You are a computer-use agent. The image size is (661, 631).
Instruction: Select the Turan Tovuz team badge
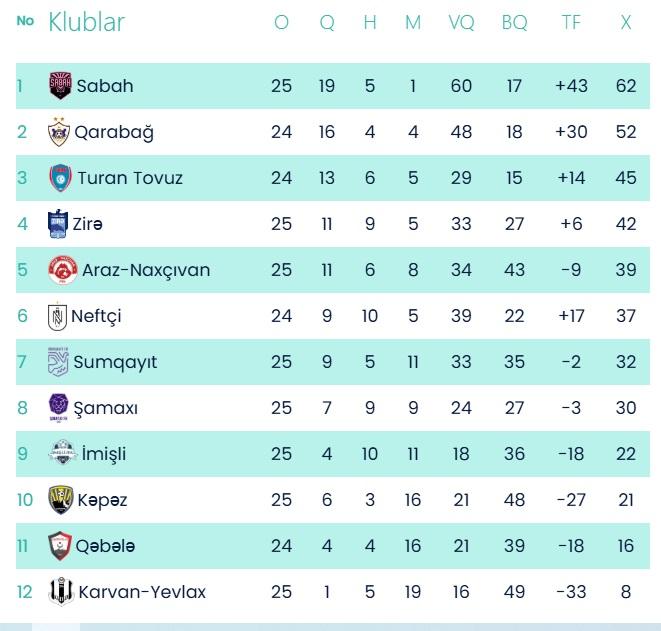coord(60,178)
